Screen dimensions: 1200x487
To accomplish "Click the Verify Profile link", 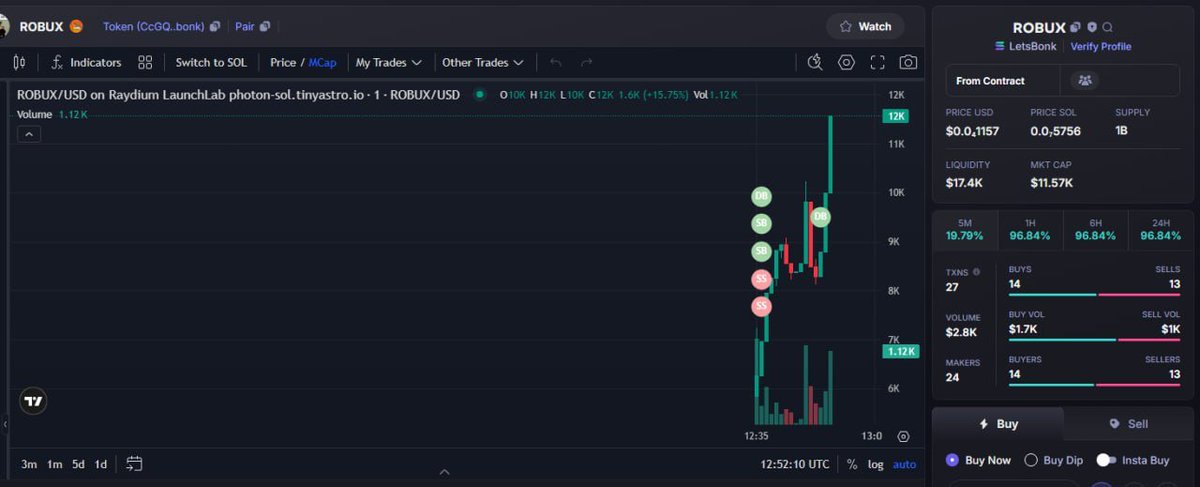I will click(x=1101, y=47).
